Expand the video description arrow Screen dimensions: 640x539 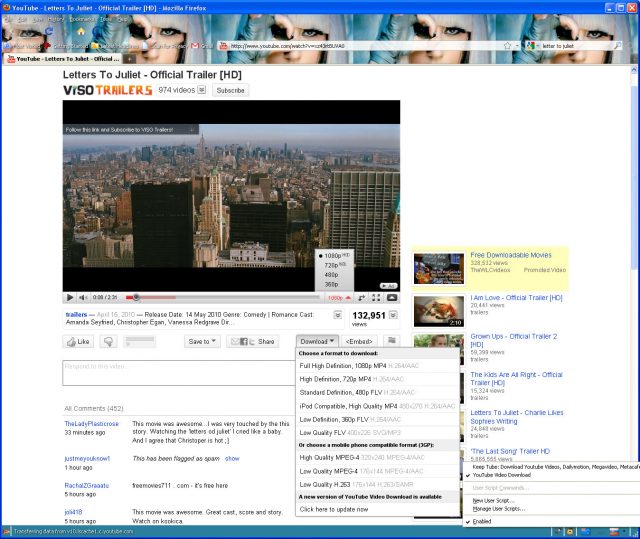coord(338,314)
